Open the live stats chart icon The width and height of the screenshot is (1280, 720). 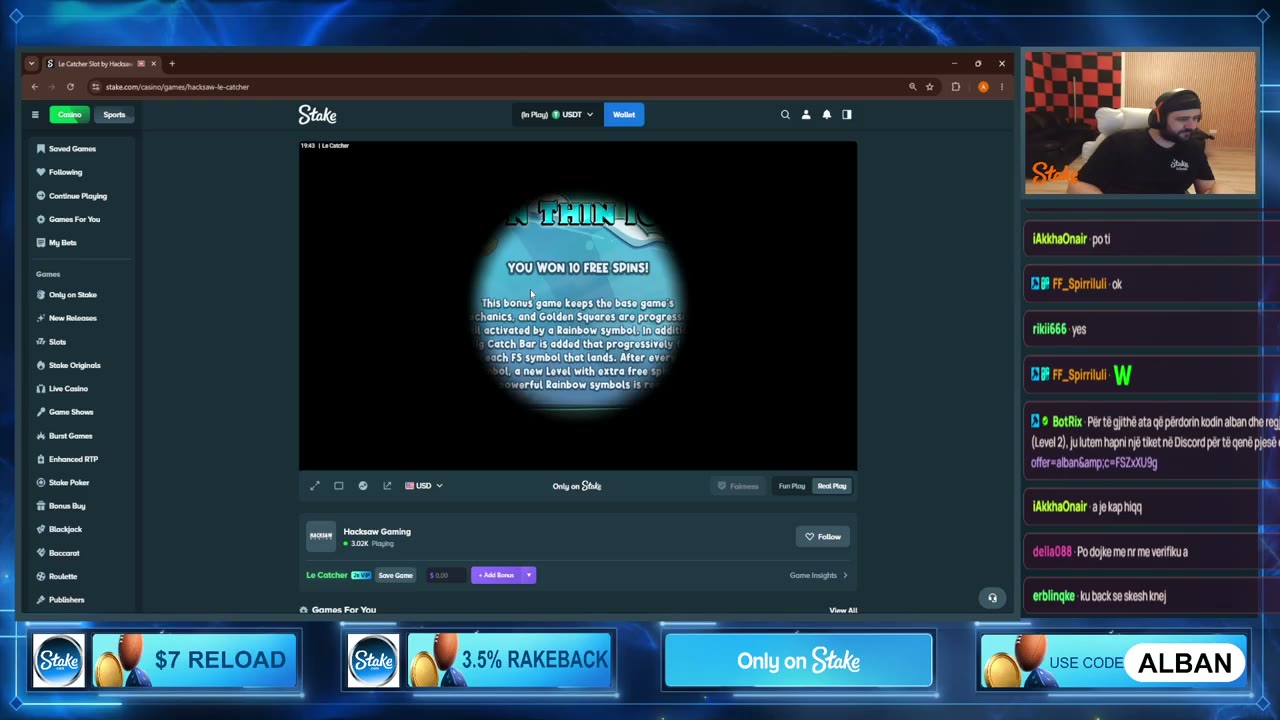(363, 486)
